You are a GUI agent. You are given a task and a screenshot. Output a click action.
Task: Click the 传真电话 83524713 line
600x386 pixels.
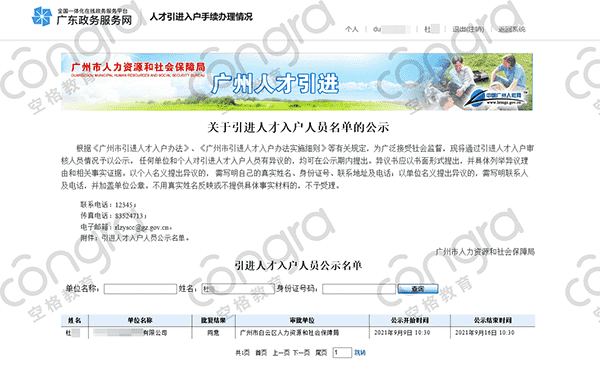(113, 216)
